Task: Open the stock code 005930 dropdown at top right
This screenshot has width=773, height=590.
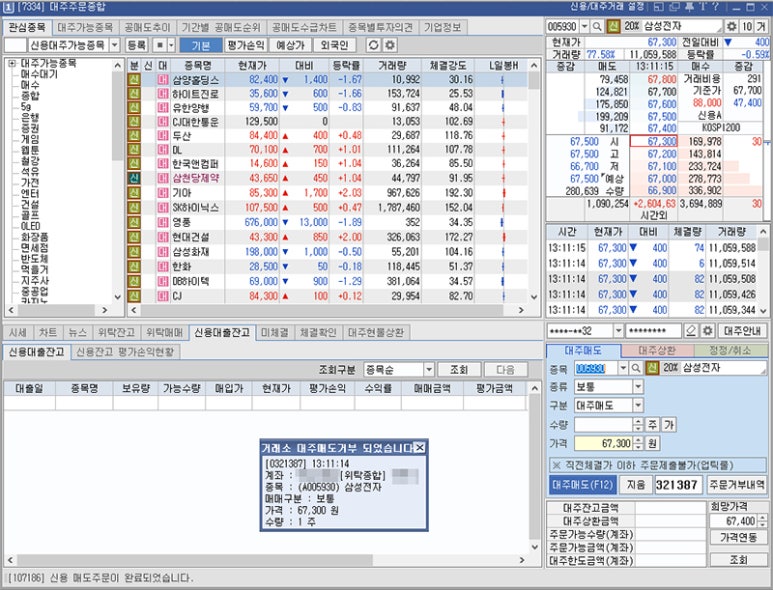Action: tap(585, 27)
